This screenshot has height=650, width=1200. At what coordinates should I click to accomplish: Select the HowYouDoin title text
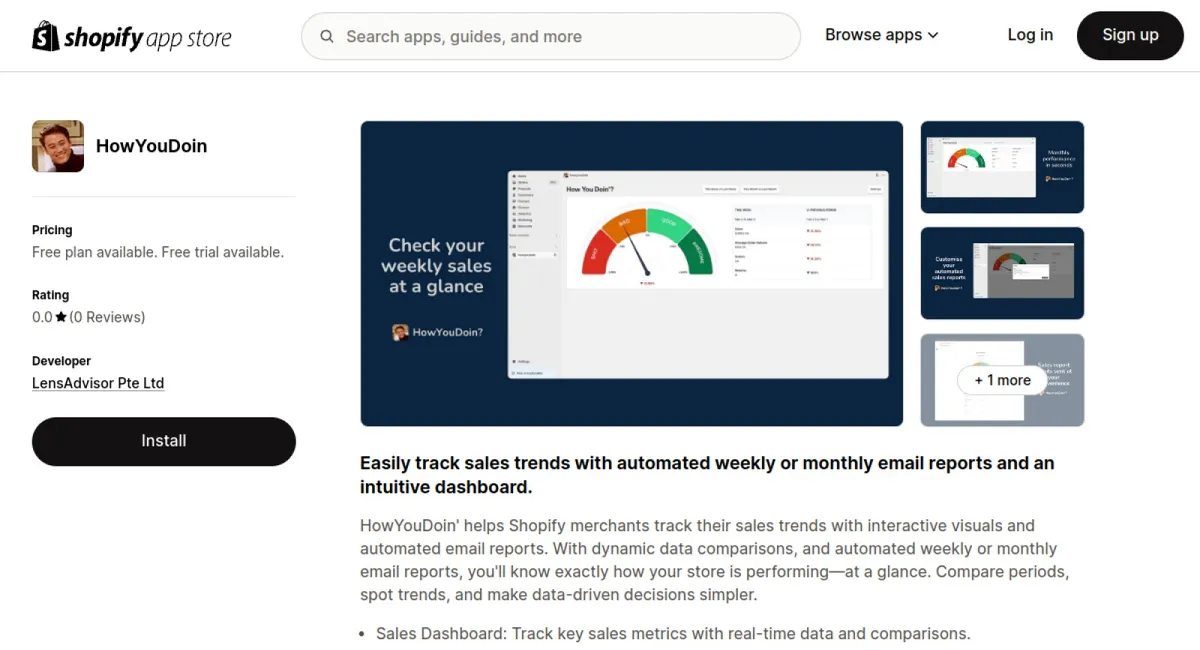click(x=151, y=146)
